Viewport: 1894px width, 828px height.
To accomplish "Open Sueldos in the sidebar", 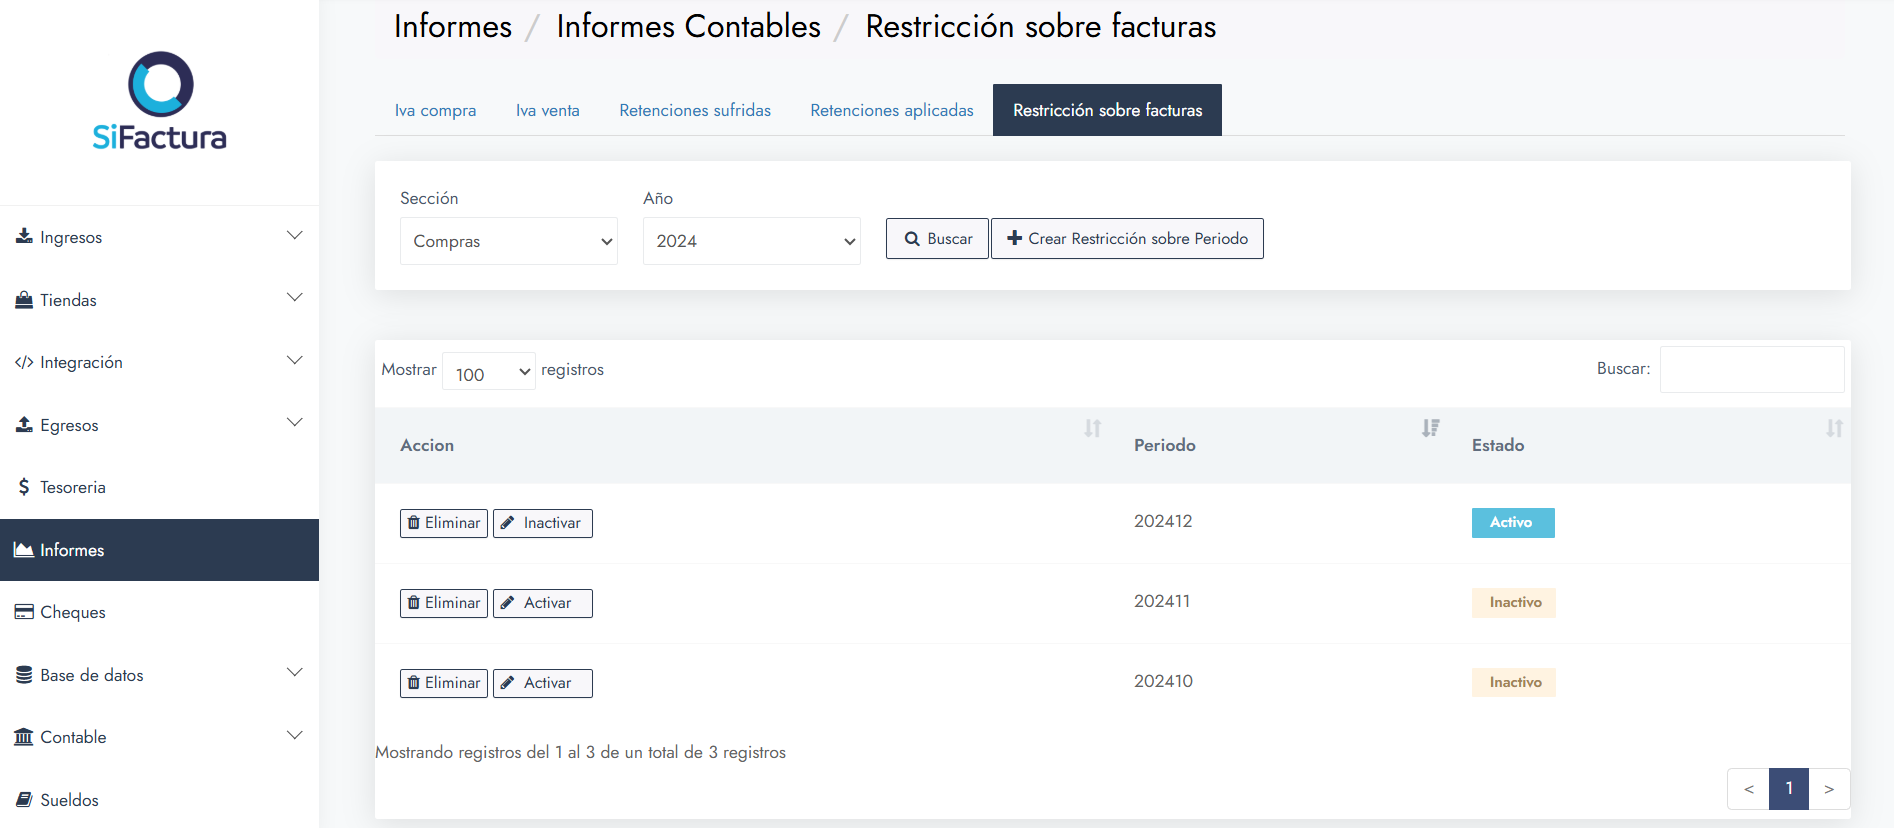I will pos(69,800).
